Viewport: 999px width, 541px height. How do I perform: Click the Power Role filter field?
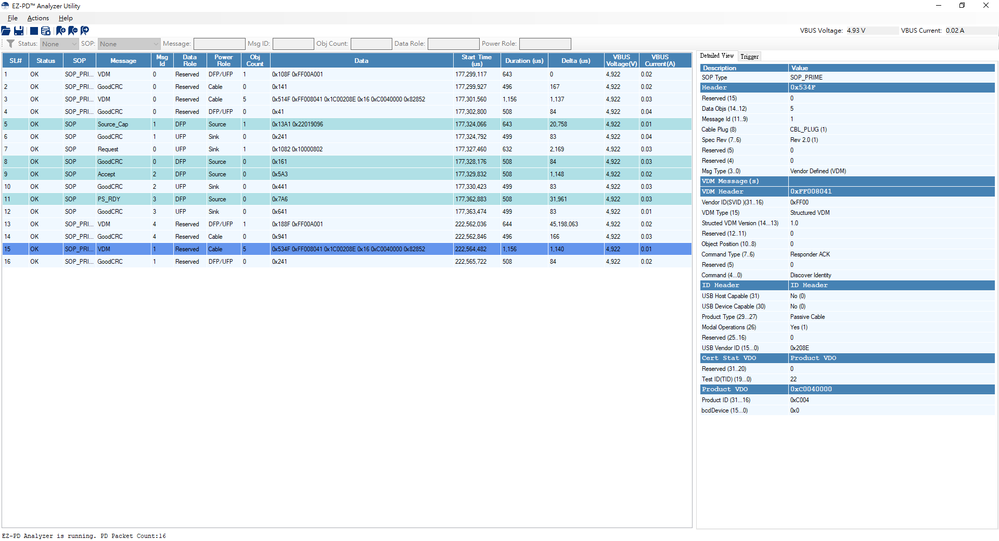(545, 44)
